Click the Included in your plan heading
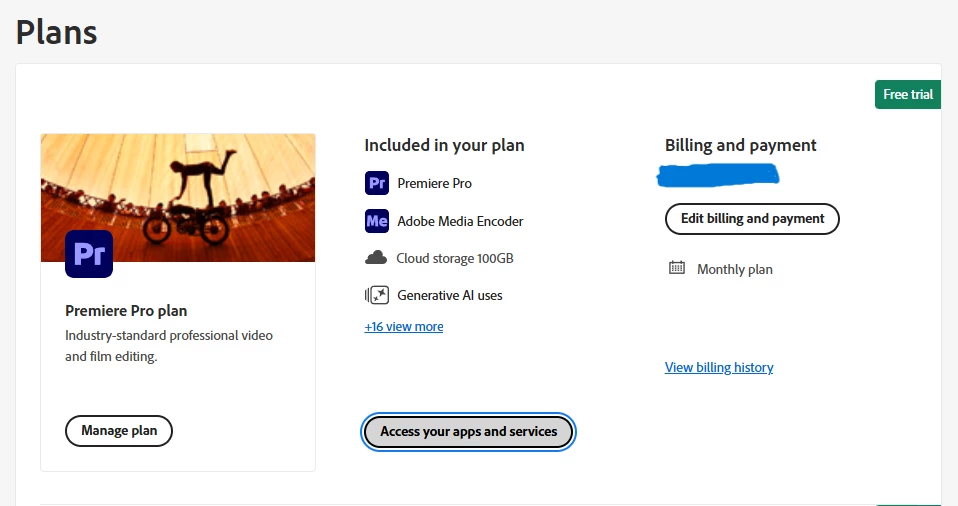 (x=445, y=145)
